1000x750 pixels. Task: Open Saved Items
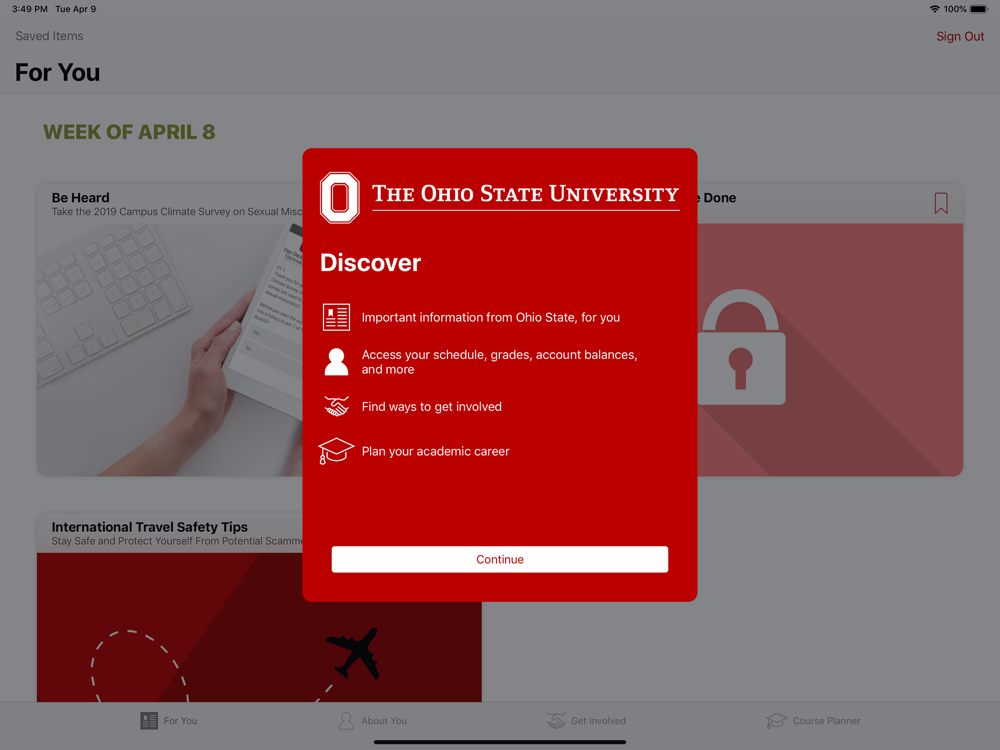pyautogui.click(x=49, y=36)
